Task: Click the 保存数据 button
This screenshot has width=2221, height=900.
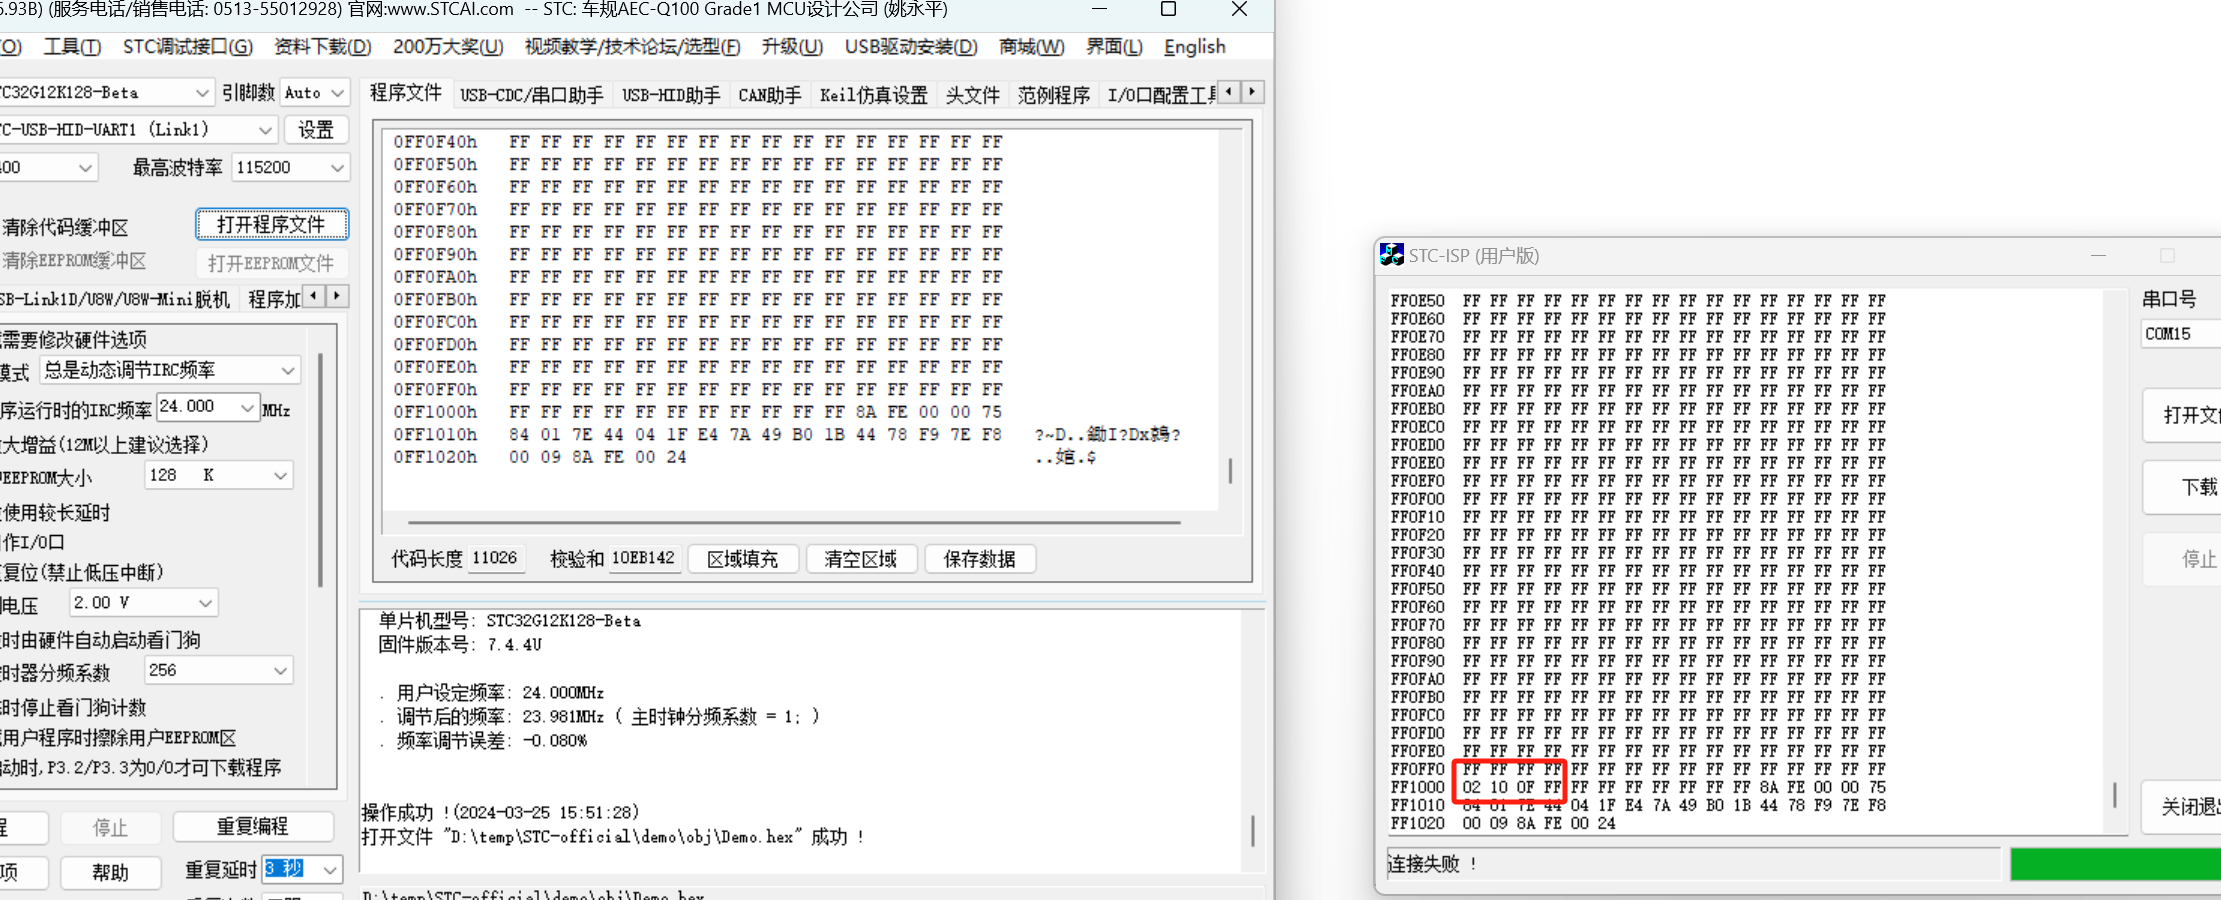Action: (x=979, y=559)
